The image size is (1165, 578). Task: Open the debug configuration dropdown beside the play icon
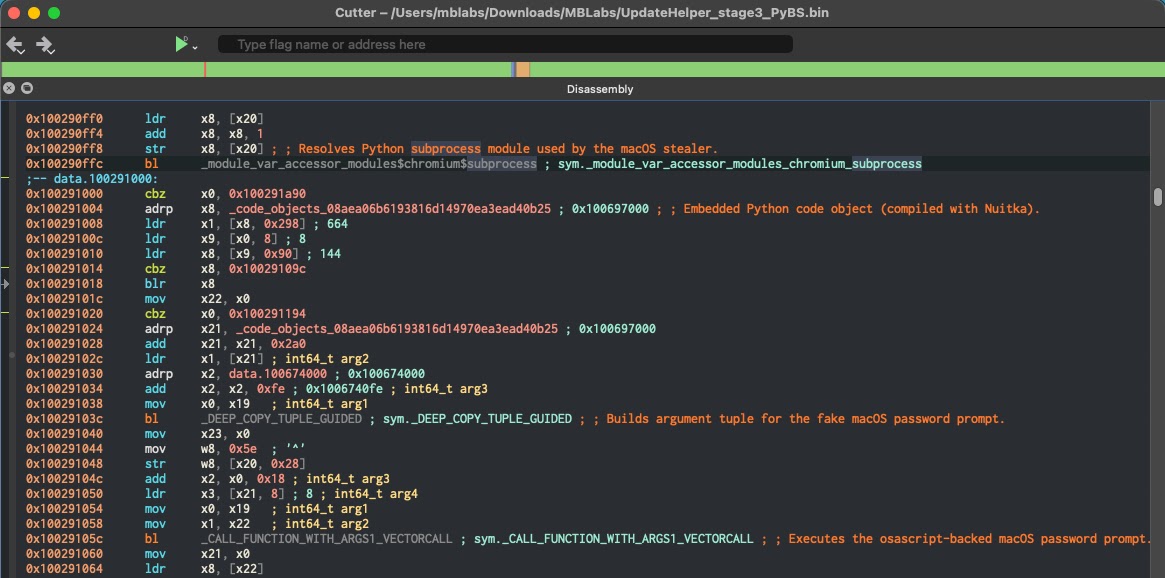pyautogui.click(x=194, y=48)
